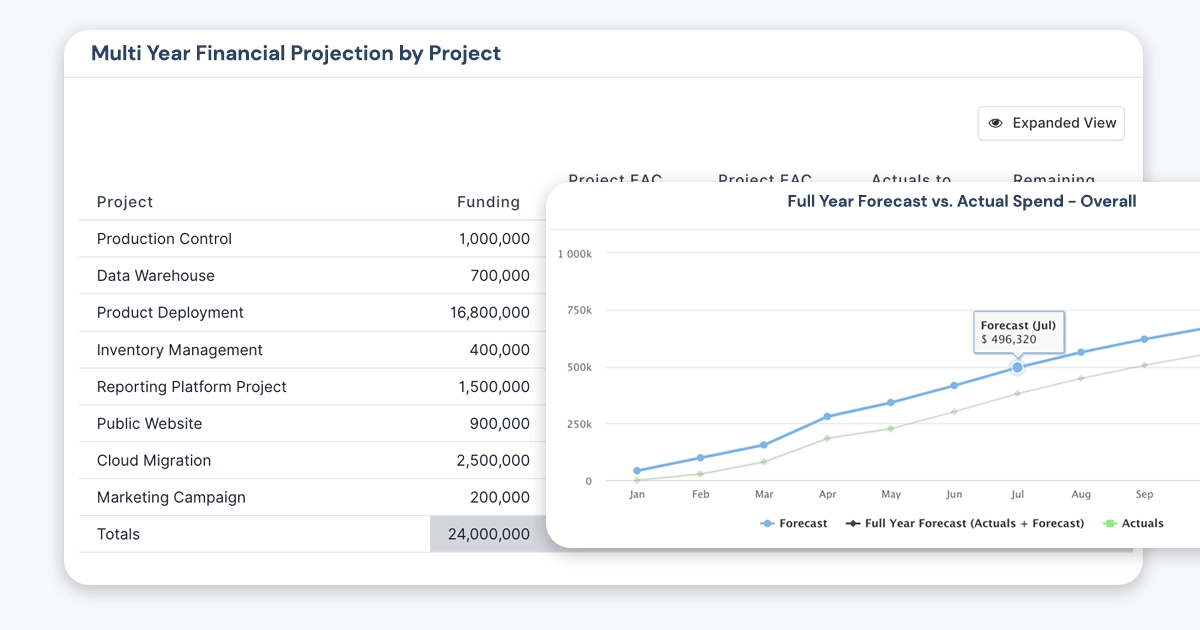Click the Expanded View button
This screenshot has height=630, width=1200.
coord(1051,122)
